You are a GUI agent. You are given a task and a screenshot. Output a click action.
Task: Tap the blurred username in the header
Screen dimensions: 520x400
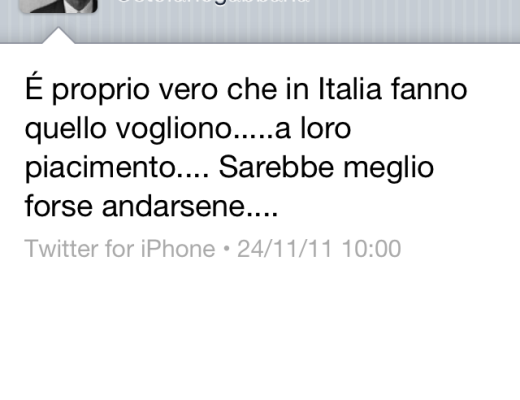[213, 2]
